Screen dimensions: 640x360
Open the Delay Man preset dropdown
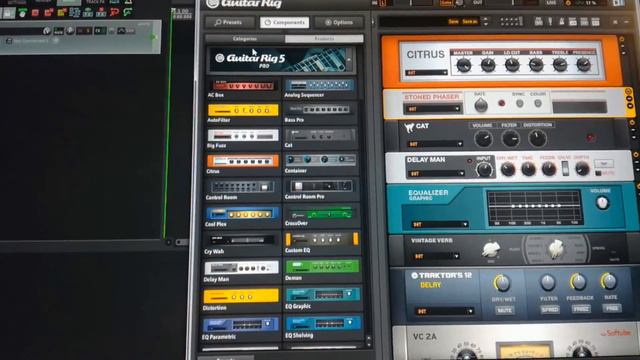coord(436,173)
